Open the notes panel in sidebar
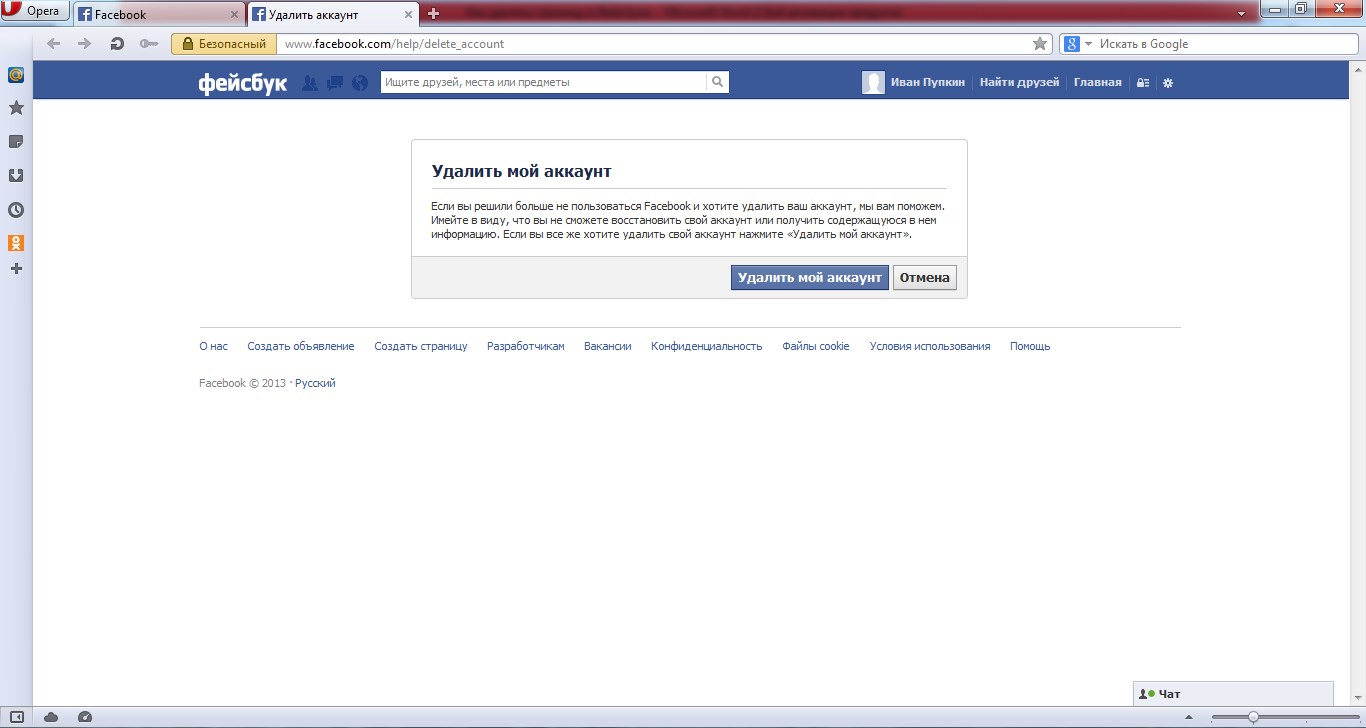Viewport: 1366px width, 728px height. (16, 141)
